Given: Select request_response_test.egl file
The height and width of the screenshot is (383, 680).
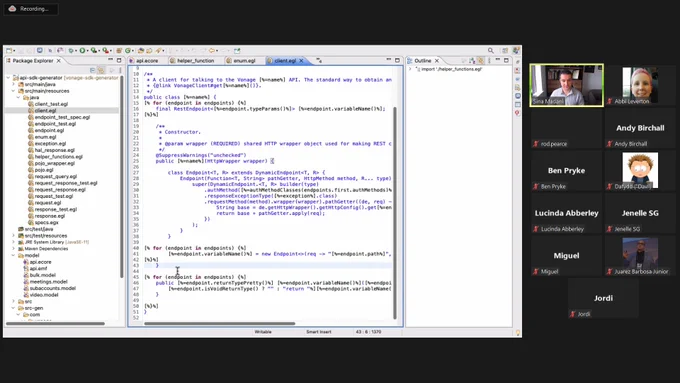Looking at the screenshot, I should 66,183.
